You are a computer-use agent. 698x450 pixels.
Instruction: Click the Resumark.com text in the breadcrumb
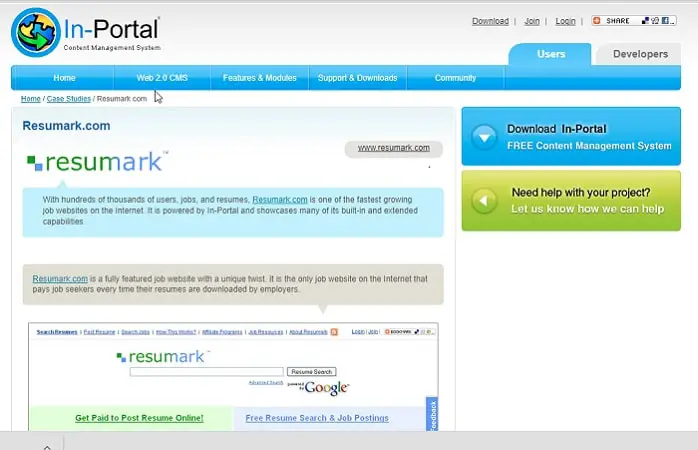[x=122, y=99]
